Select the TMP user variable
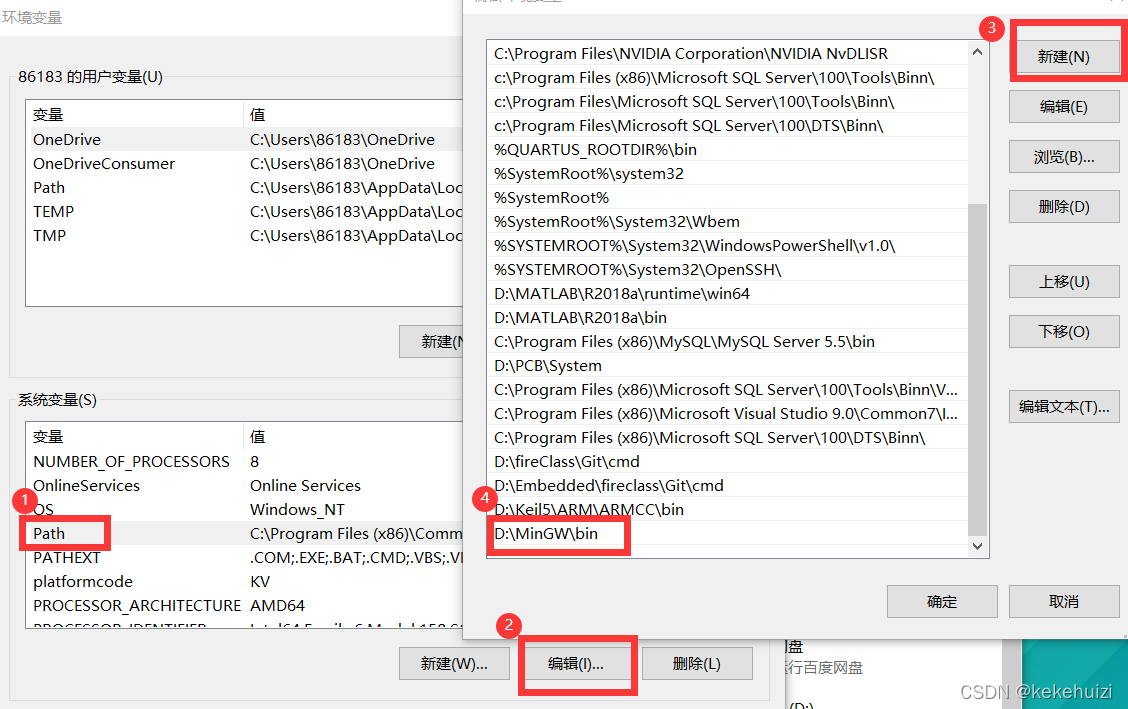Image resolution: width=1128 pixels, height=709 pixels. point(245,235)
